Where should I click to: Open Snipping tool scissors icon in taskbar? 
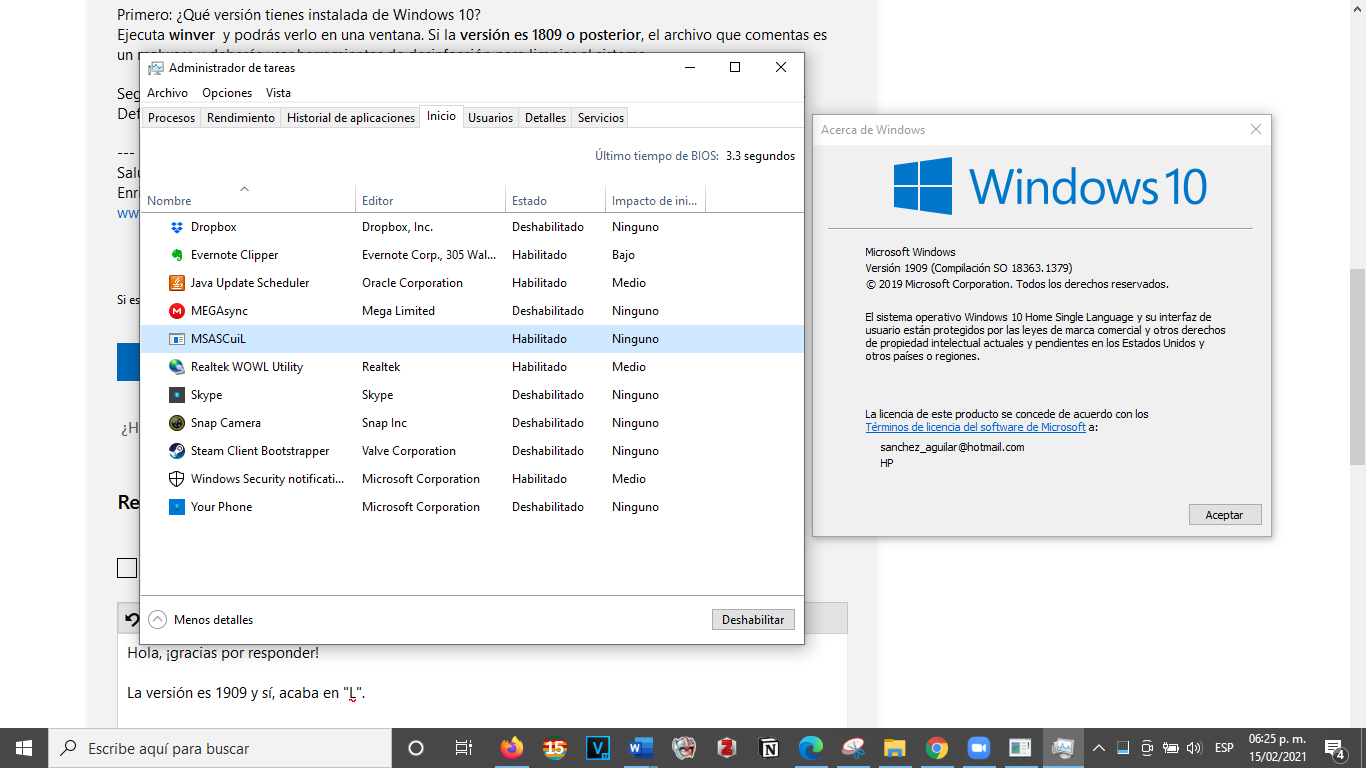853,748
